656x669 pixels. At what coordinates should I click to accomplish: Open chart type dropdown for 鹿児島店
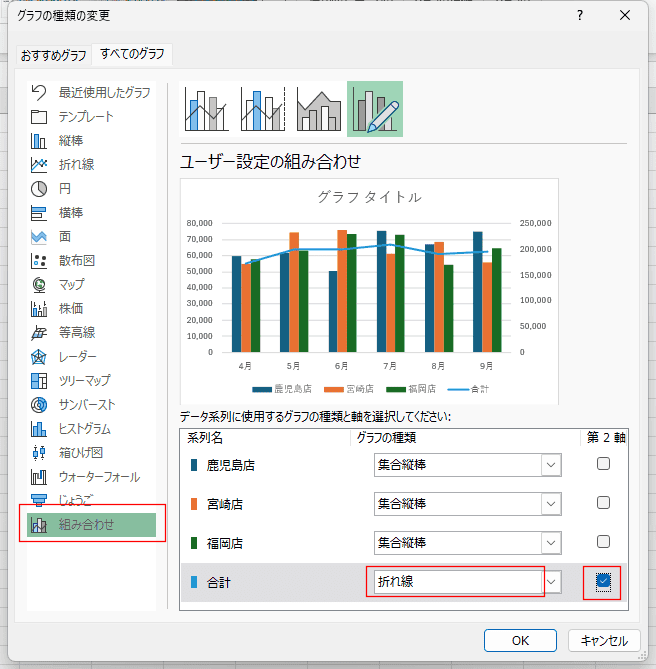tap(550, 464)
